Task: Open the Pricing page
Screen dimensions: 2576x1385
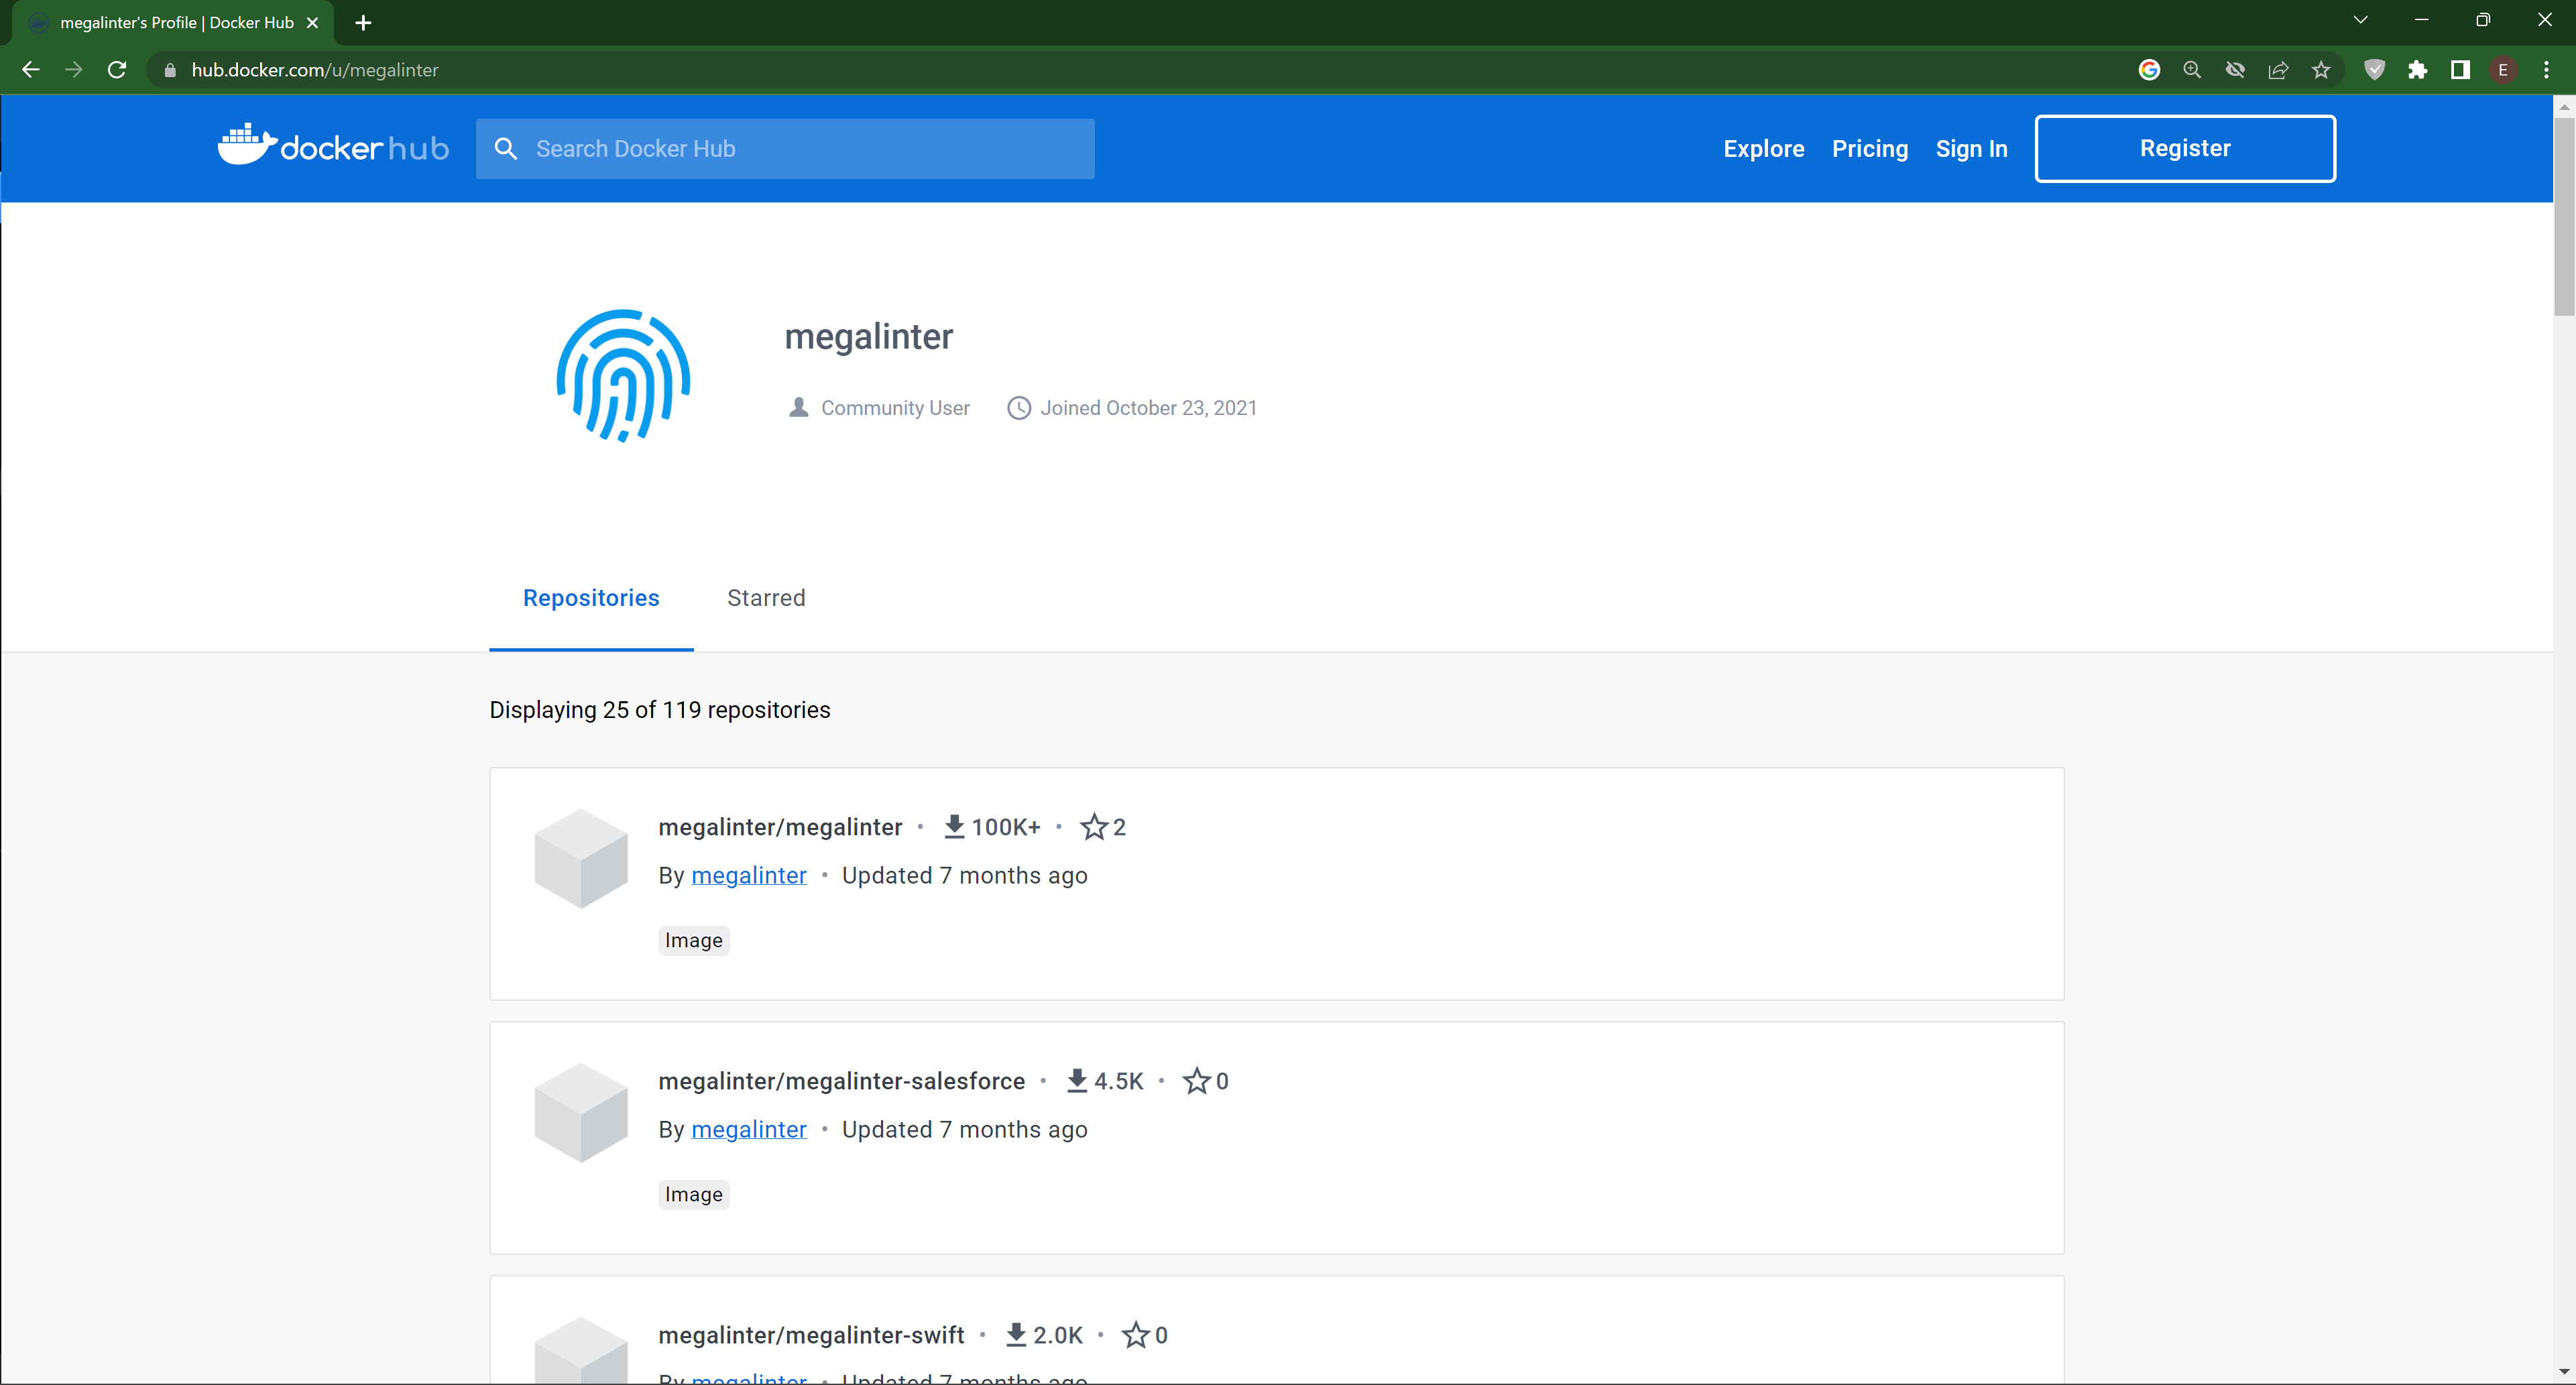Action: pos(1870,149)
